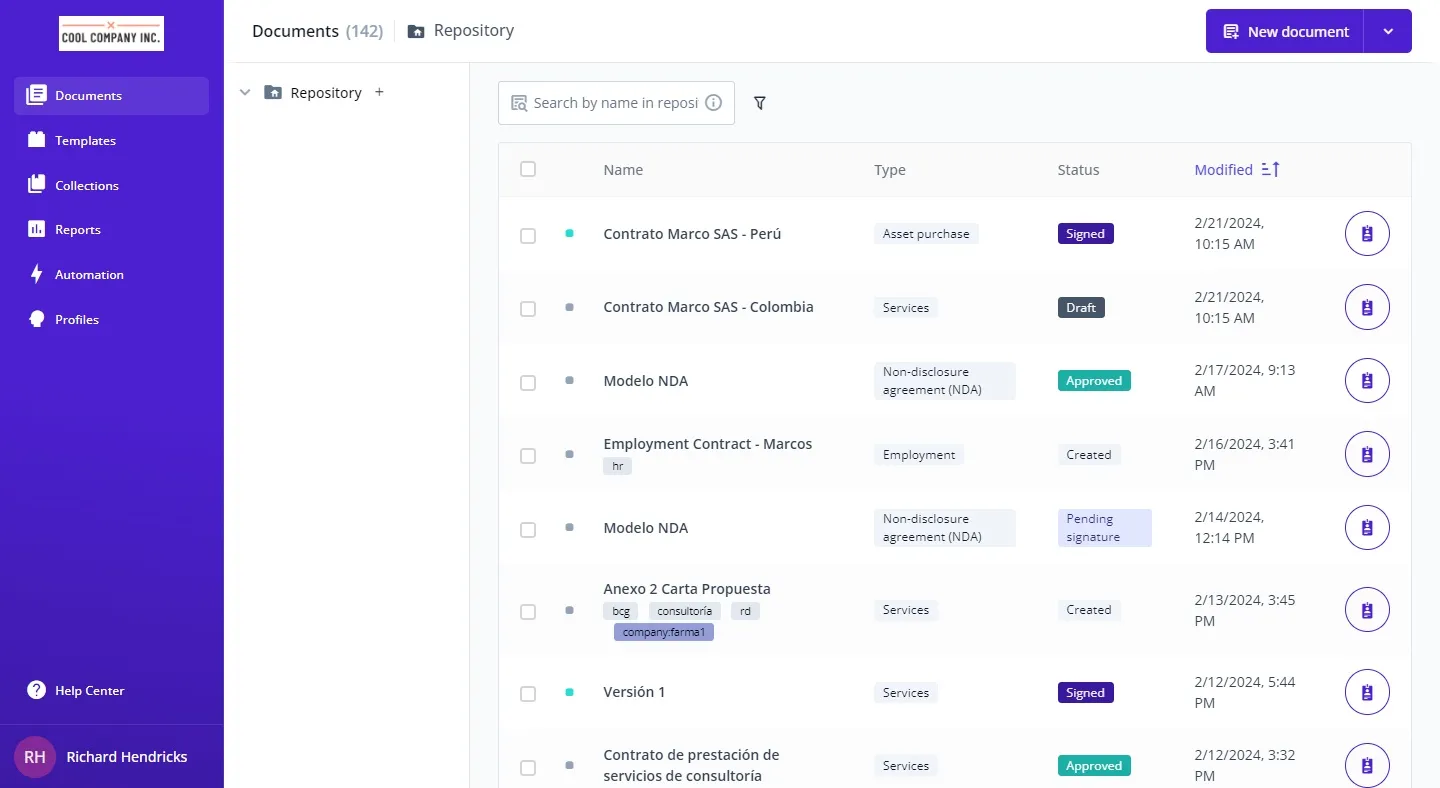Click the info icon in search box
Viewport: 1440px width, 788px height.
tap(713, 103)
